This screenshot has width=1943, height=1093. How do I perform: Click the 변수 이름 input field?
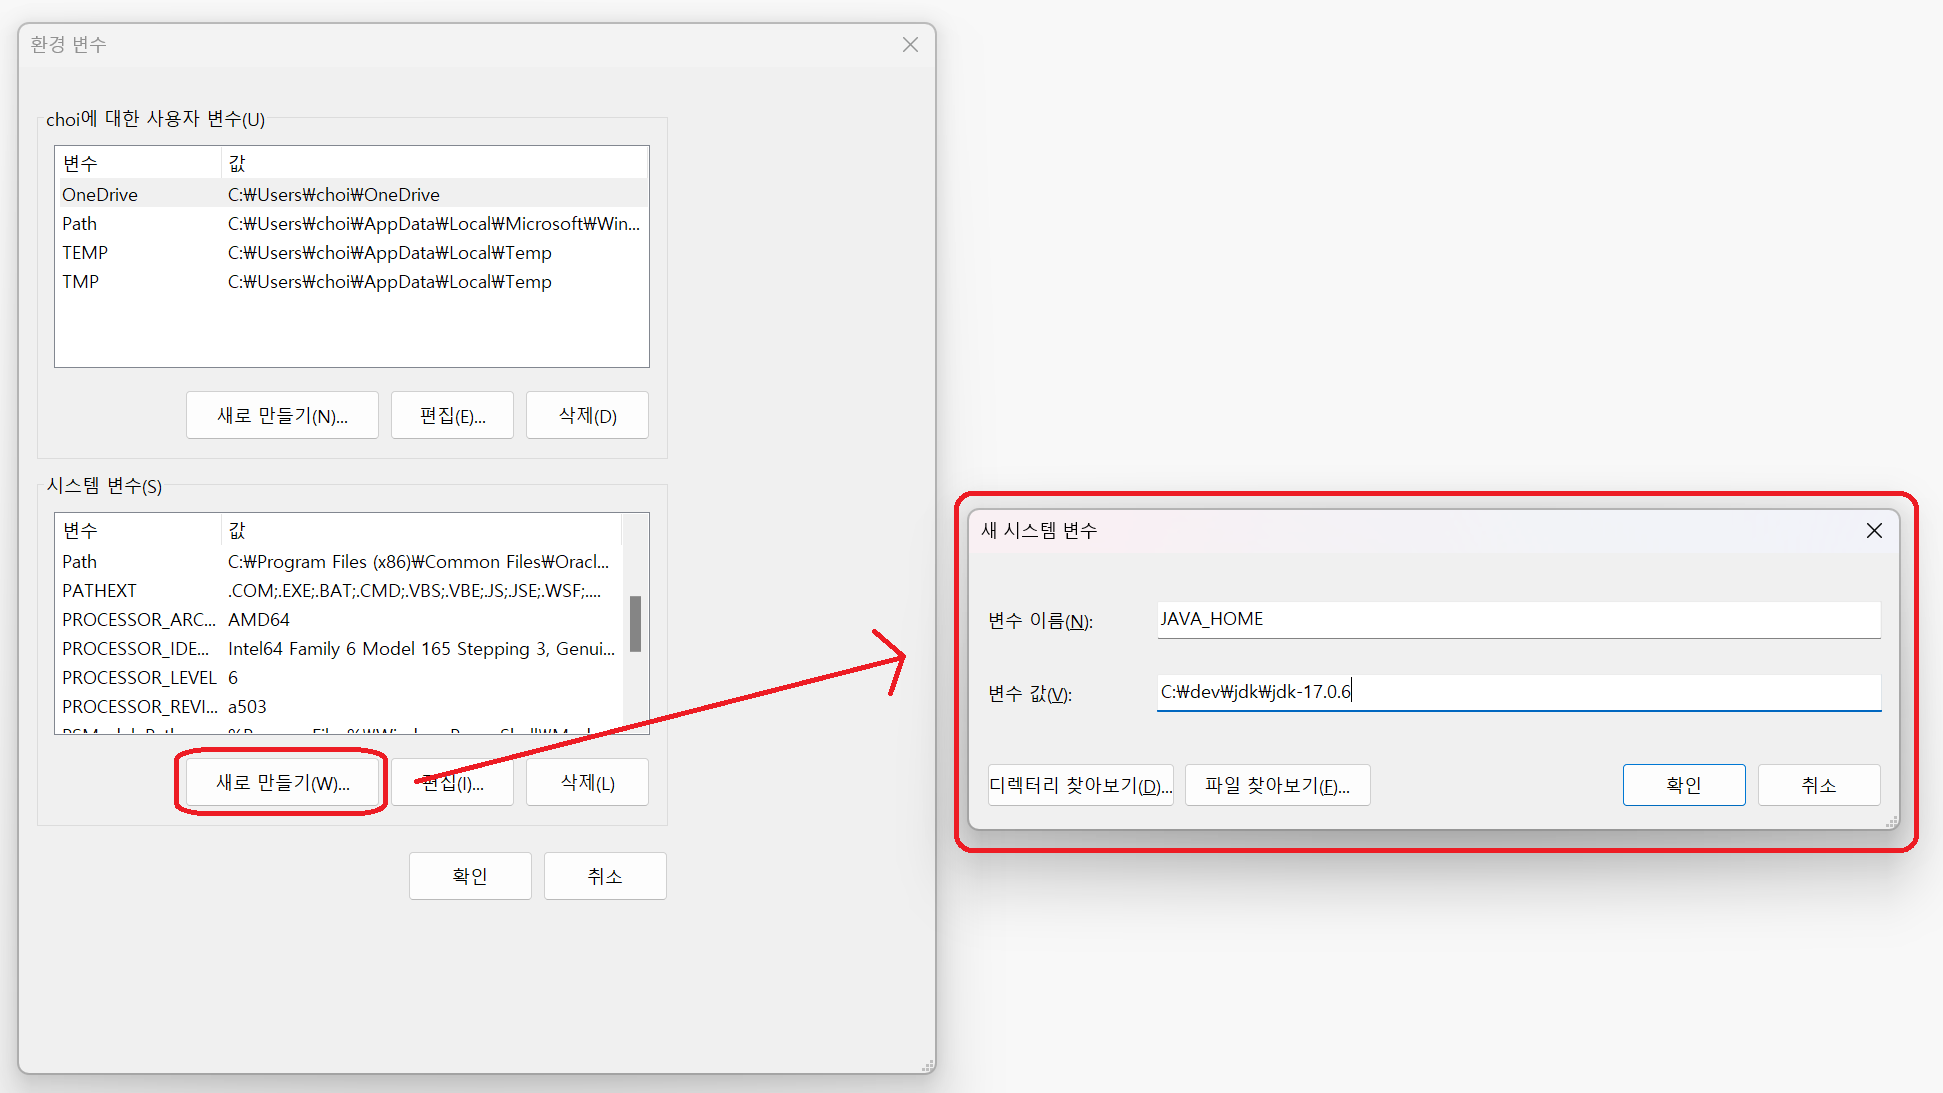1518,619
